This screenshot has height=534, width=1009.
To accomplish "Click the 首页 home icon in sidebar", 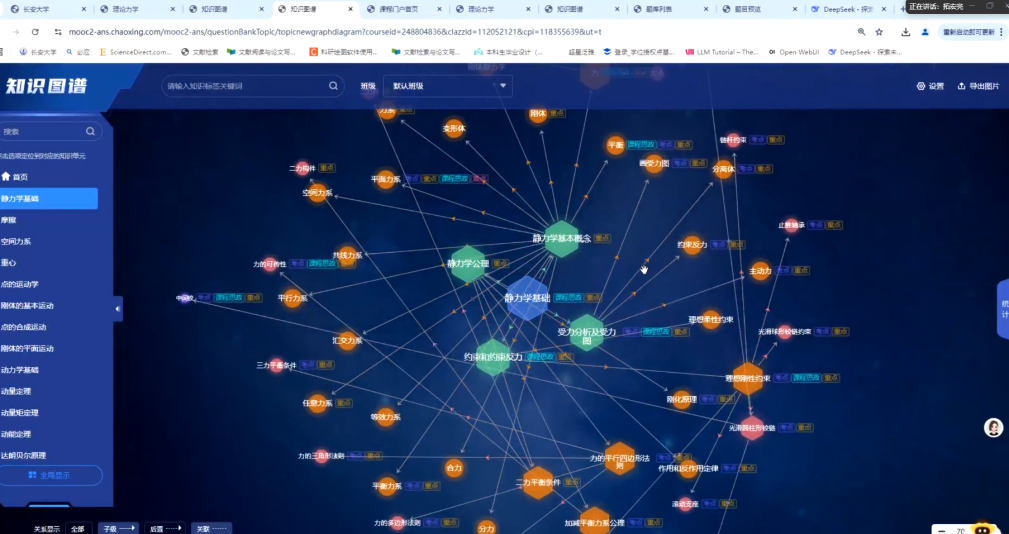I will pos(5,177).
